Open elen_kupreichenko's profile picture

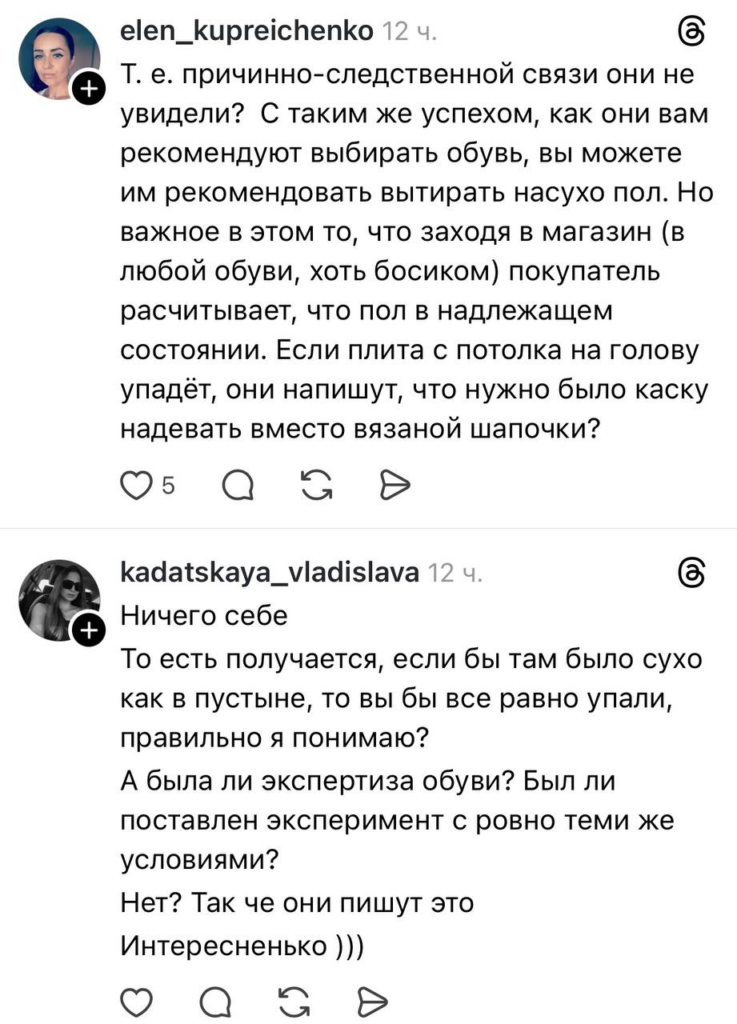pyautogui.click(x=58, y=59)
